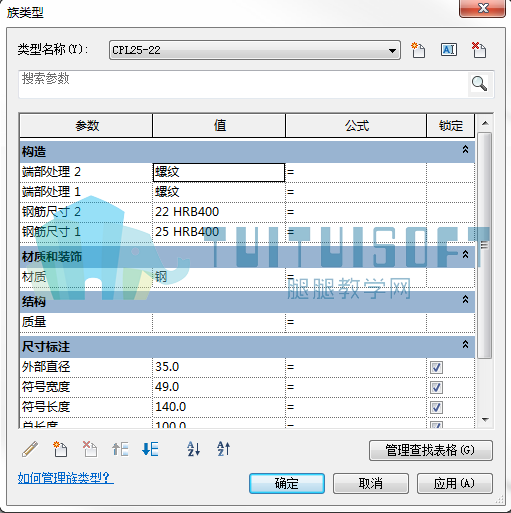This screenshot has width=511, height=513.
Task: Click formula cell of 符号长度 row
Action: coord(356,407)
